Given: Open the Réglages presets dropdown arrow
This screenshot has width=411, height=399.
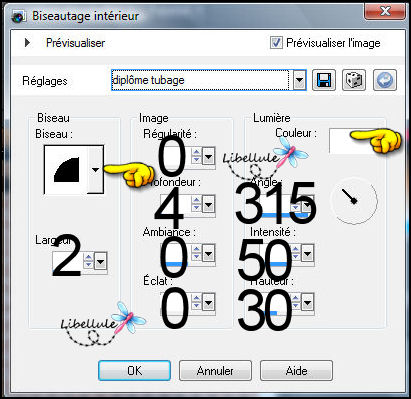Looking at the screenshot, I should click(299, 80).
